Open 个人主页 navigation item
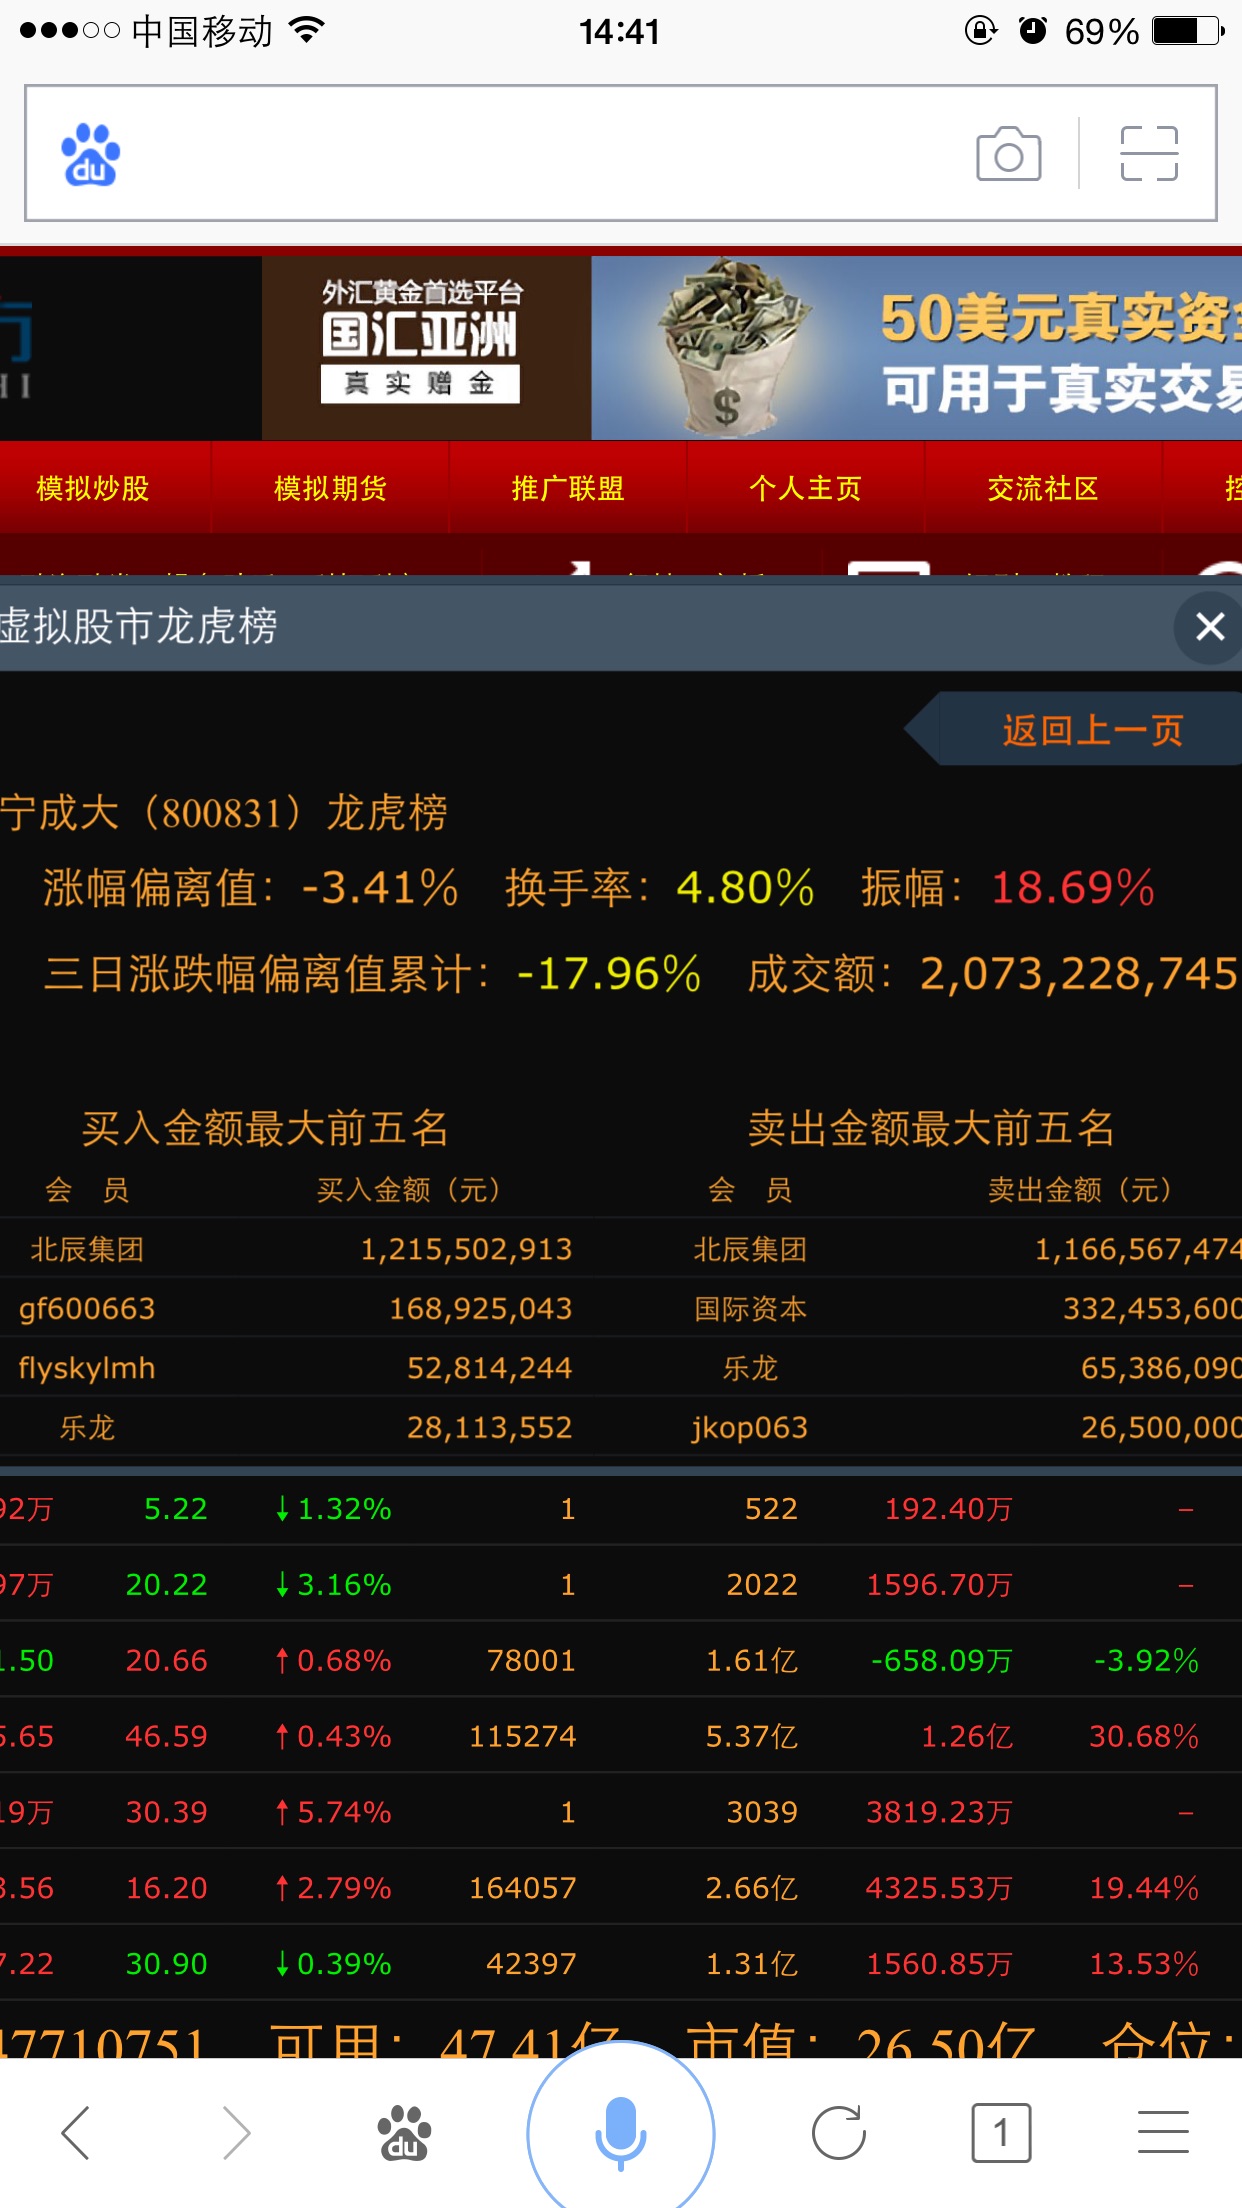The width and height of the screenshot is (1242, 2208). 805,488
